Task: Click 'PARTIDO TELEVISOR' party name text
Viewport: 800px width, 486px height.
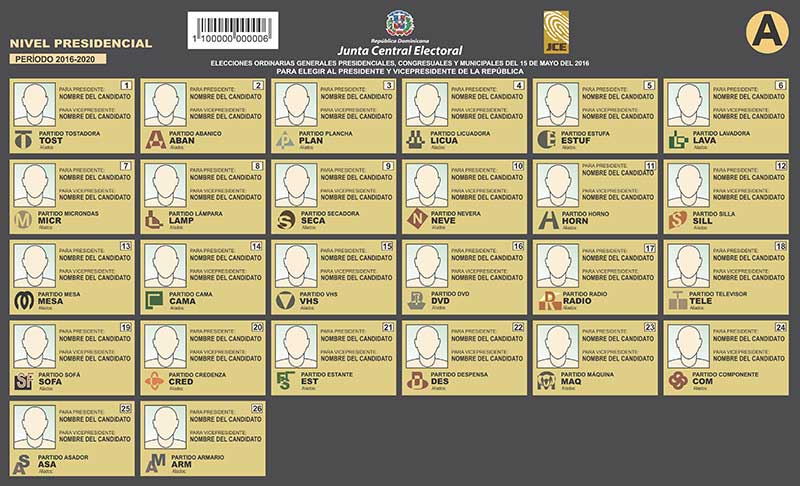Action: 718,294
